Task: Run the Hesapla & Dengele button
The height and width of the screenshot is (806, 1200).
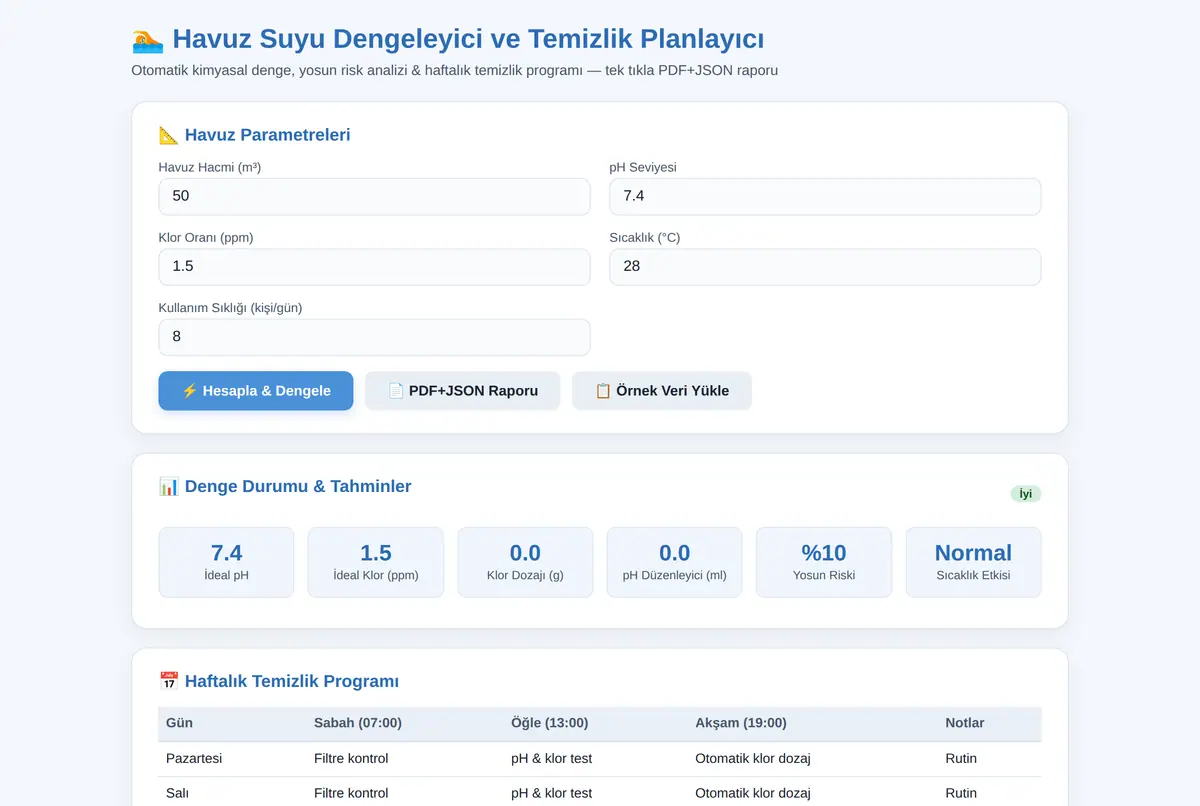Action: (x=256, y=391)
